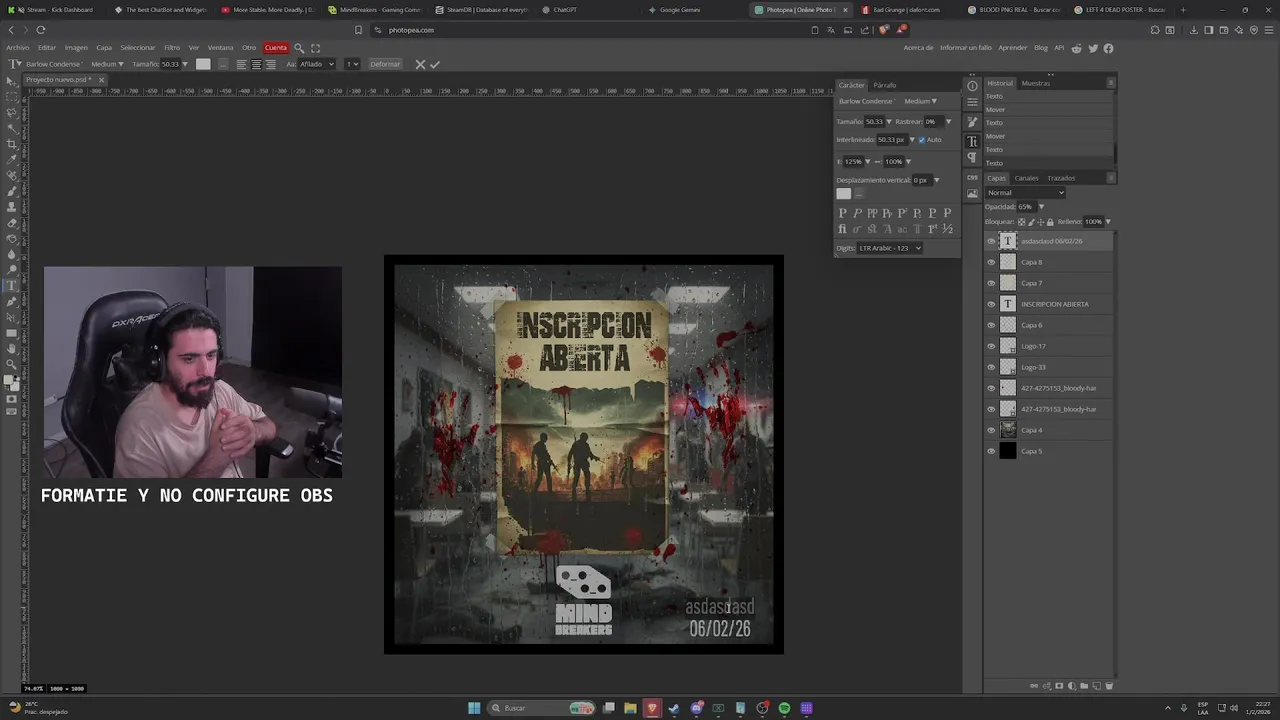The height and width of the screenshot is (720, 1280).
Task: Center-align text in options bar
Action: pyautogui.click(x=256, y=64)
